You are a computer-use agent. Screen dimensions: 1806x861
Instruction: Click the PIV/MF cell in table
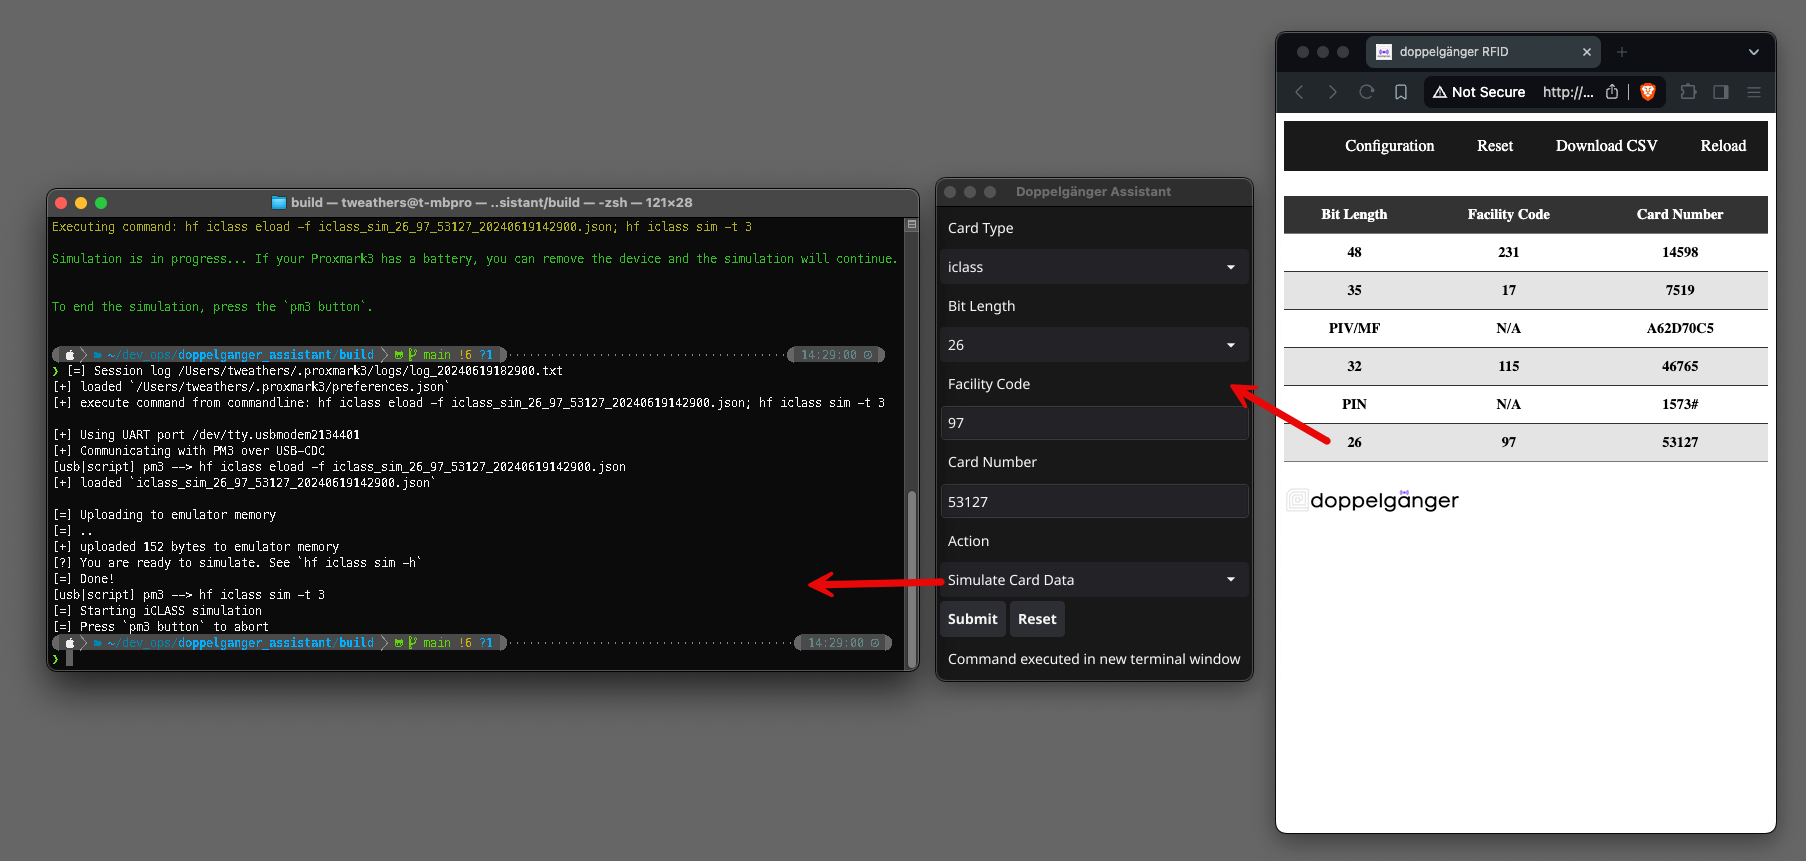click(x=1354, y=328)
